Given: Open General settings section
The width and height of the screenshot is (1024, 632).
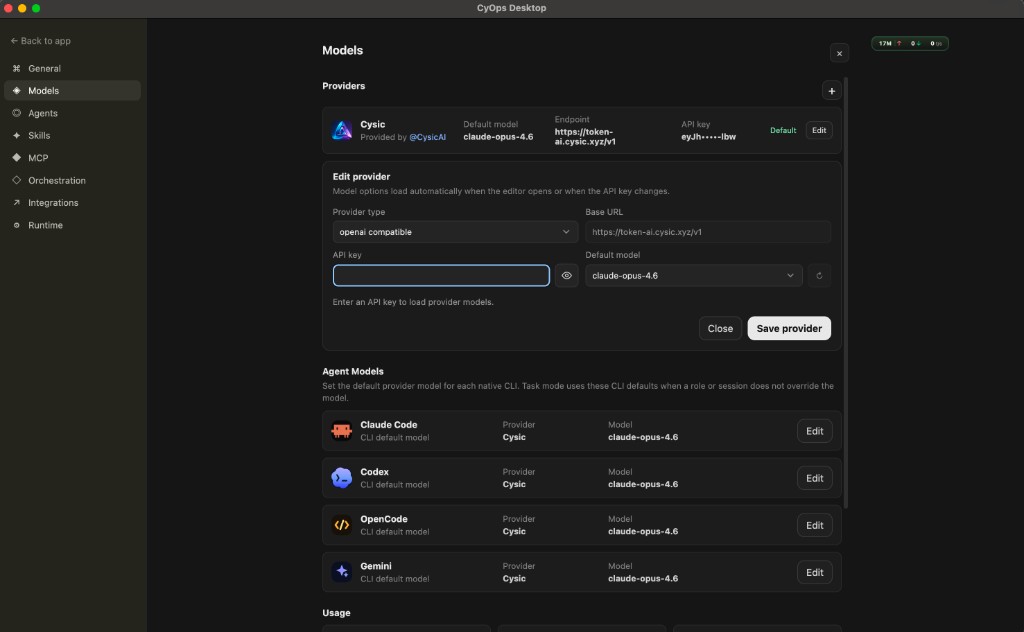Looking at the screenshot, I should pos(72,69).
